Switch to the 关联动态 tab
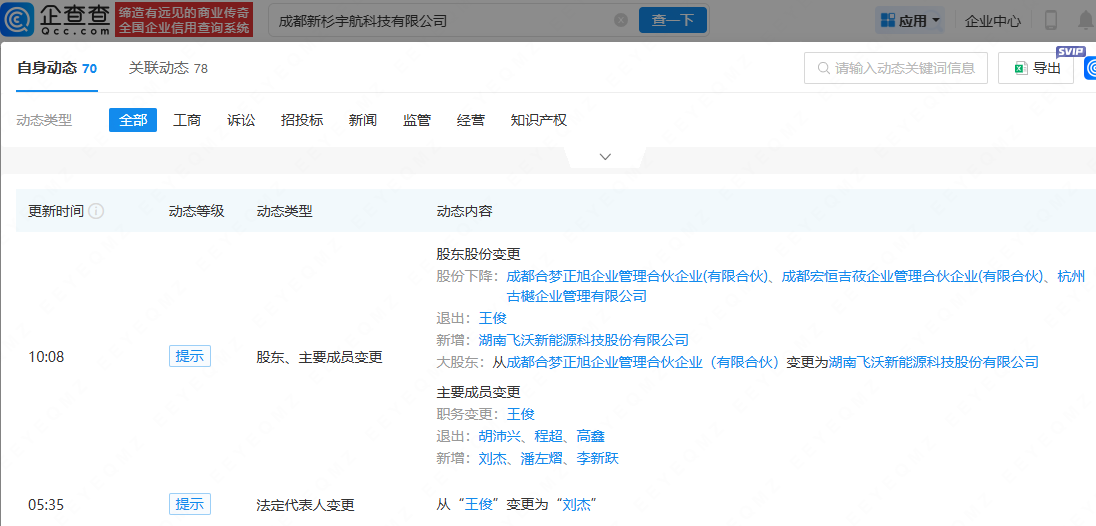 [x=168, y=68]
